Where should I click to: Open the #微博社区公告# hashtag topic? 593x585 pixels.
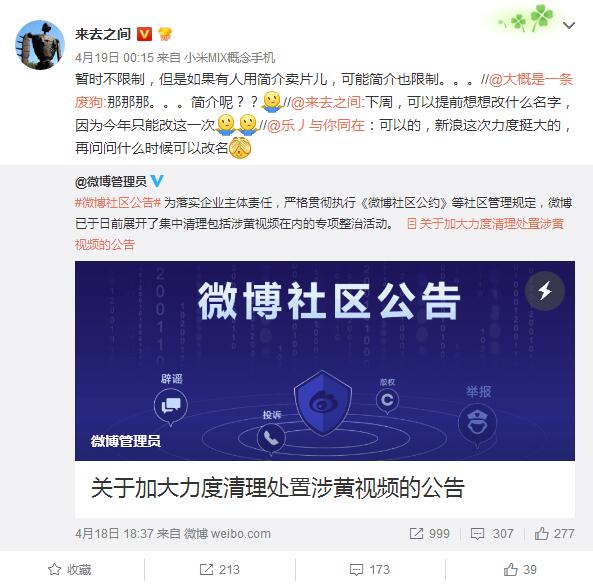(118, 203)
